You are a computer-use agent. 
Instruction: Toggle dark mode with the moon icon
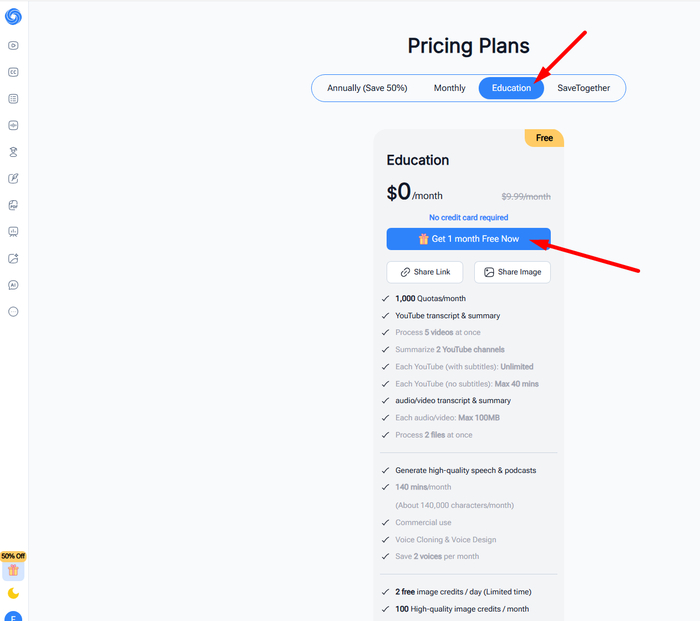pos(13,594)
